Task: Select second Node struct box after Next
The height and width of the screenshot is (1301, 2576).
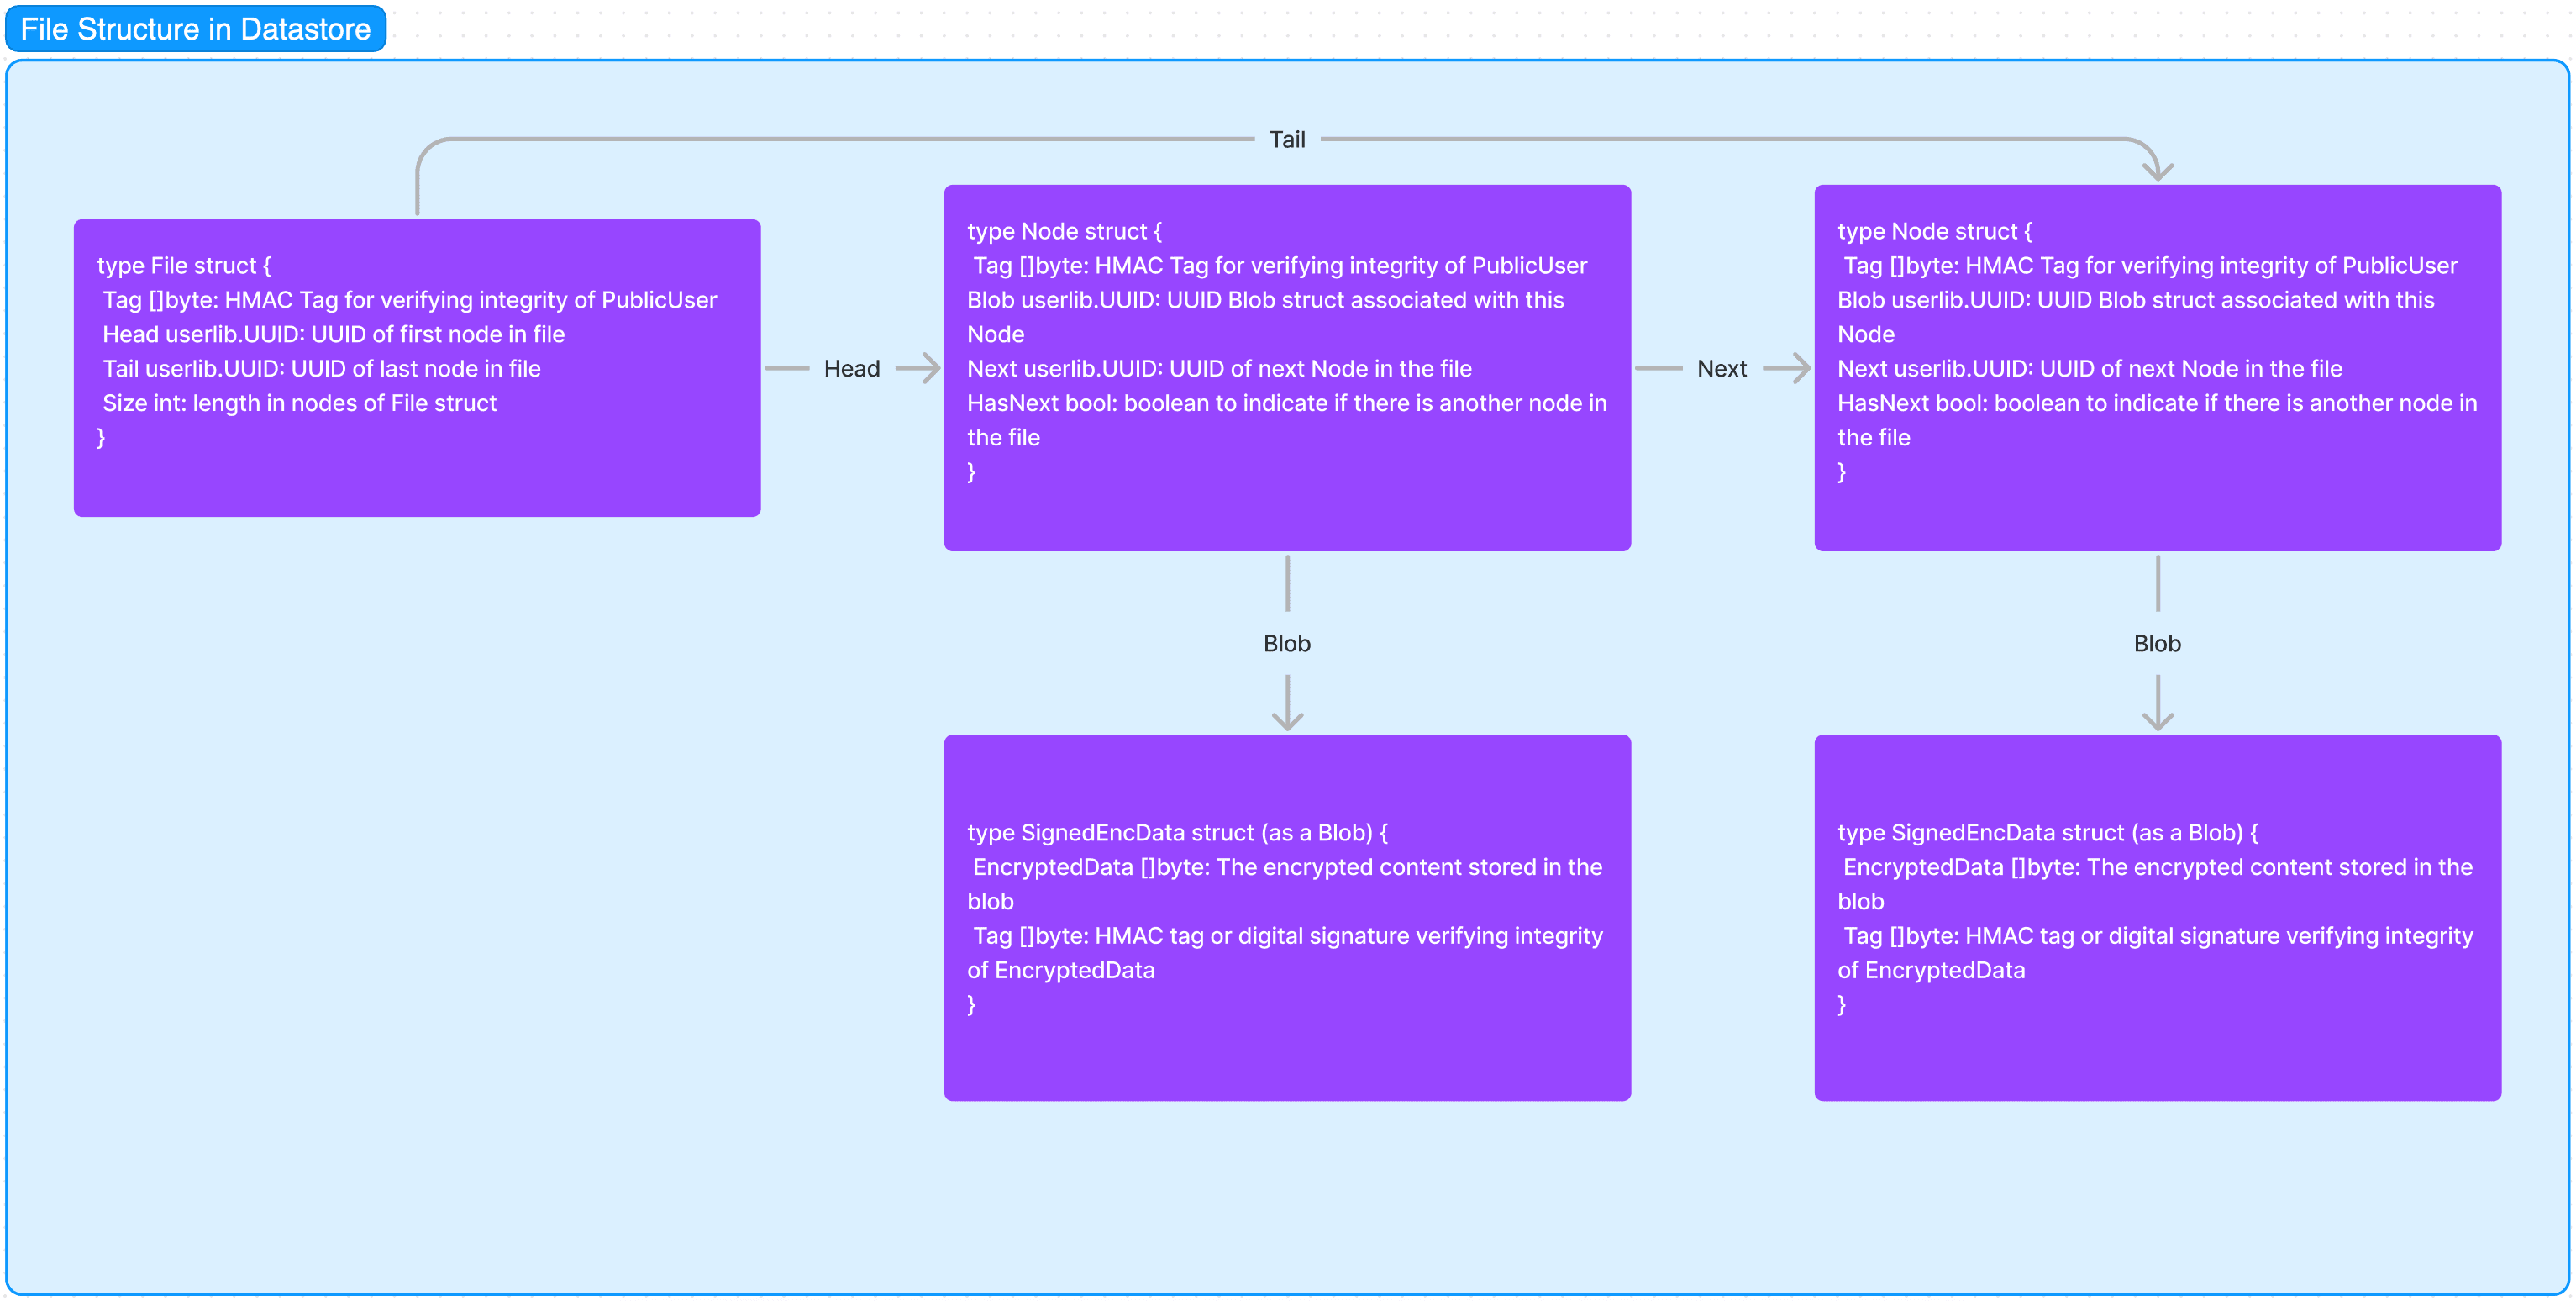Action: (x=2157, y=368)
